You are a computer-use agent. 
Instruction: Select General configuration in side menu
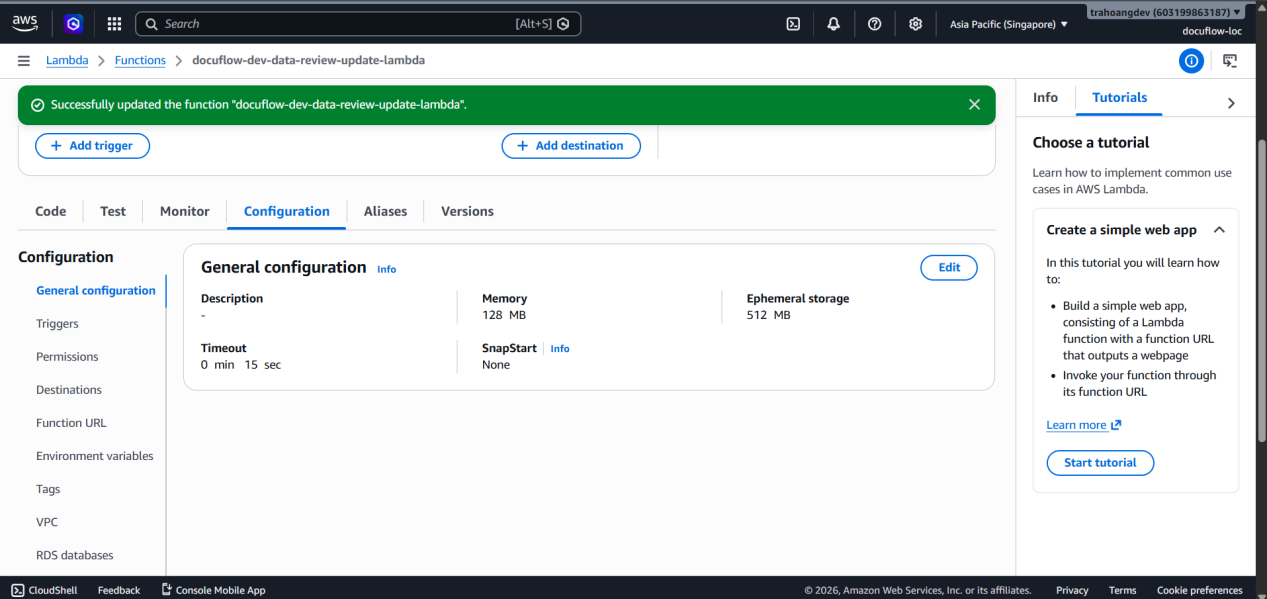[x=96, y=291]
